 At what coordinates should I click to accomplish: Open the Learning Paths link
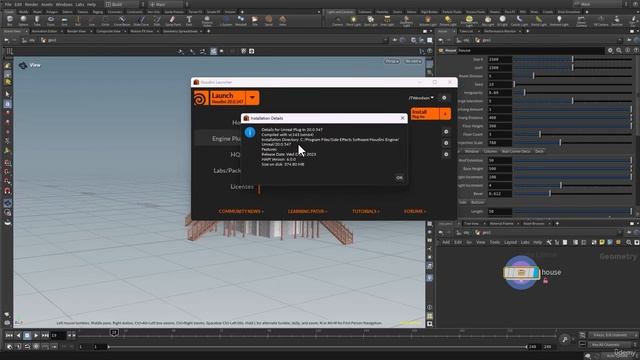307,211
